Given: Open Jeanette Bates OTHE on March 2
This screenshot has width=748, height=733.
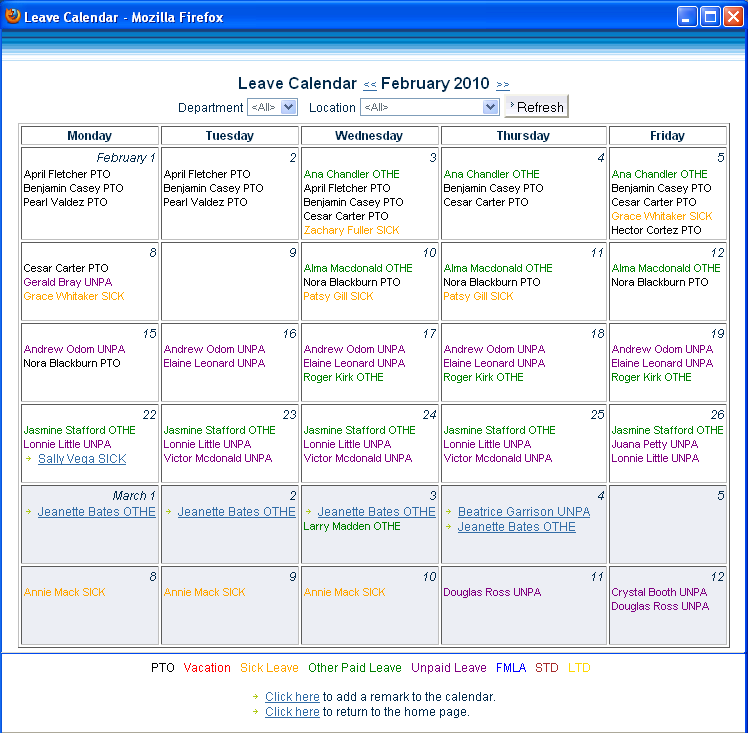Looking at the screenshot, I should [x=236, y=512].
